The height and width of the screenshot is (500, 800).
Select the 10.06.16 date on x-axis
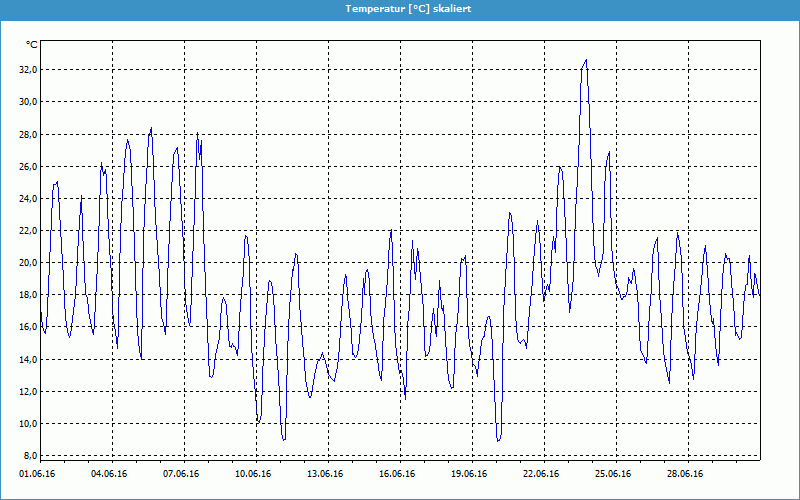click(x=253, y=474)
